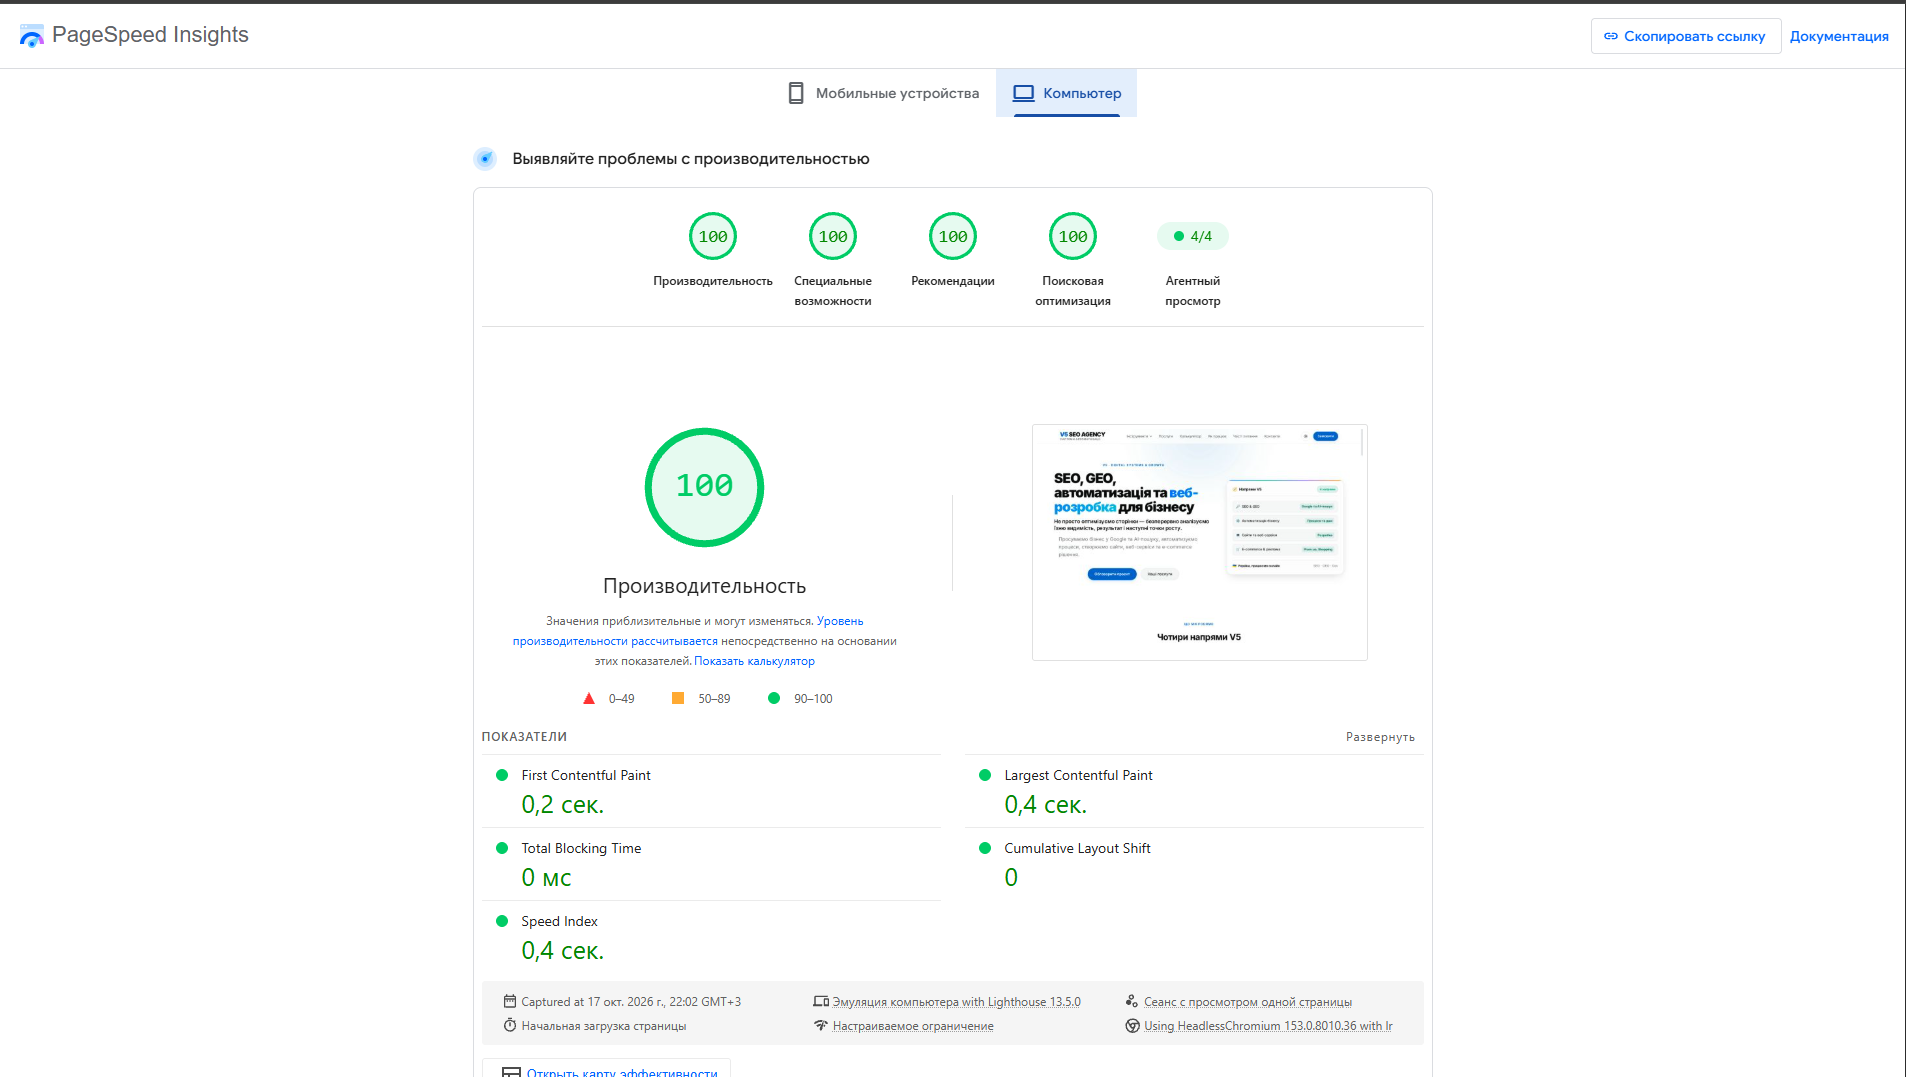Click the laptop icon in Компьютер tab
1906x1077 pixels.
[1023, 93]
